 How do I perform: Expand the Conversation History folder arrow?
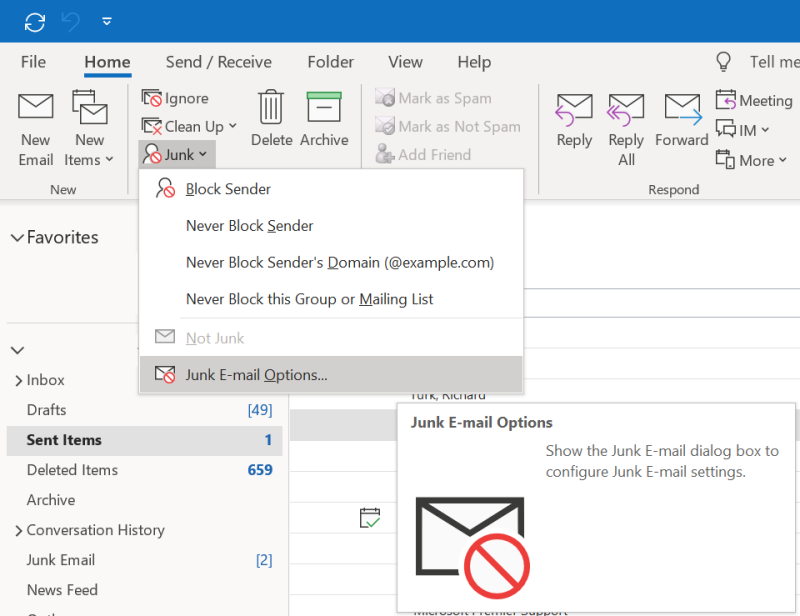click(18, 531)
